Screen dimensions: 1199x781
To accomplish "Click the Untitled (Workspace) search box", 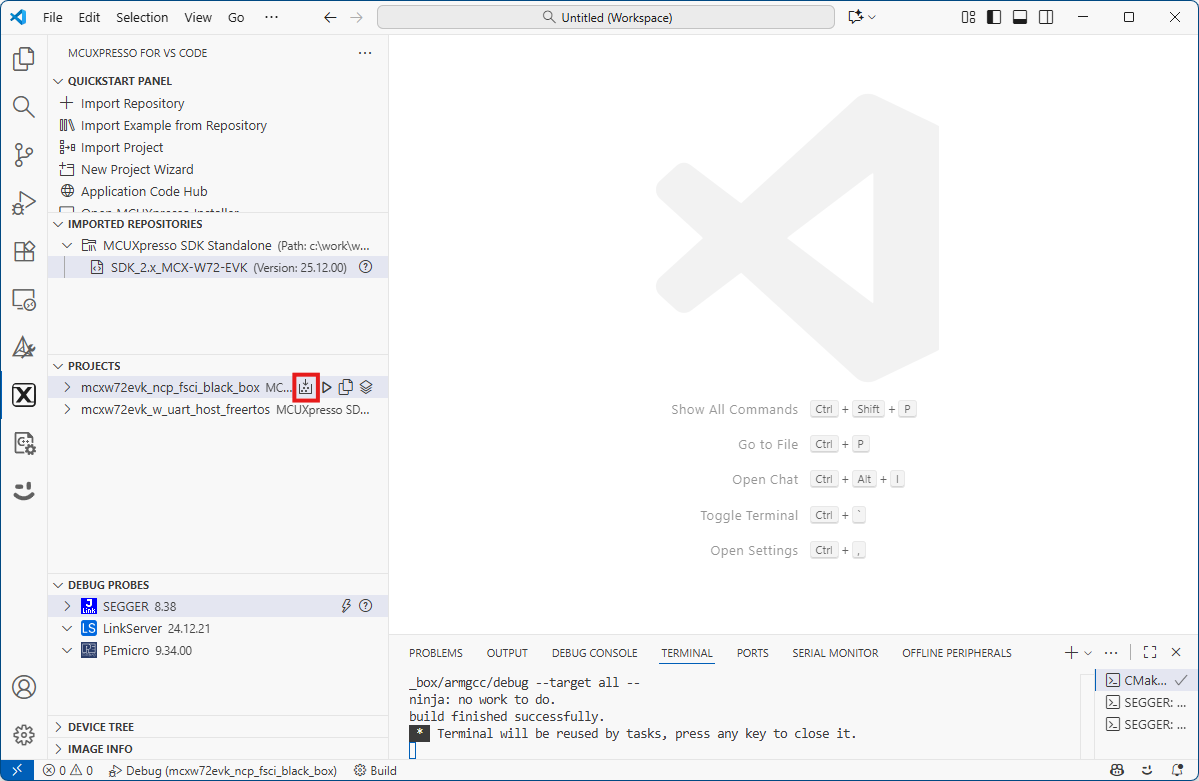I will click(606, 17).
